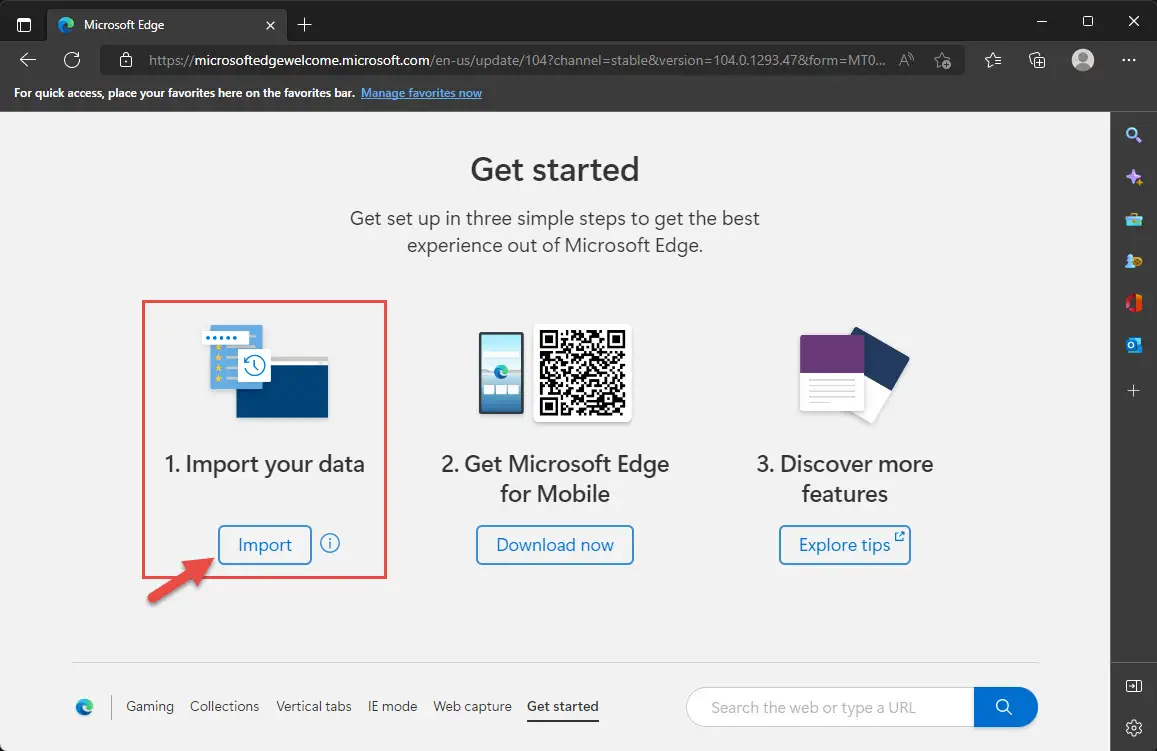This screenshot has height=751, width=1157.
Task: Click '2. Get Microsoft Edge for Mobile' text
Action: pyautogui.click(x=555, y=479)
